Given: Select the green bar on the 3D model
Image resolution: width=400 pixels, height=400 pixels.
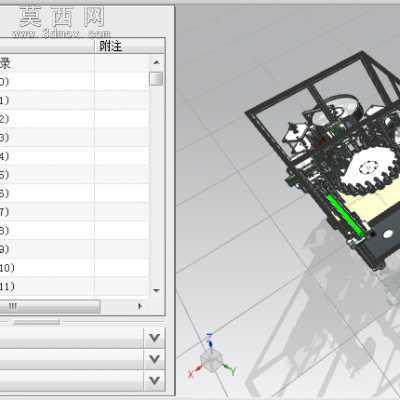Looking at the screenshot, I should pyautogui.click(x=346, y=216).
